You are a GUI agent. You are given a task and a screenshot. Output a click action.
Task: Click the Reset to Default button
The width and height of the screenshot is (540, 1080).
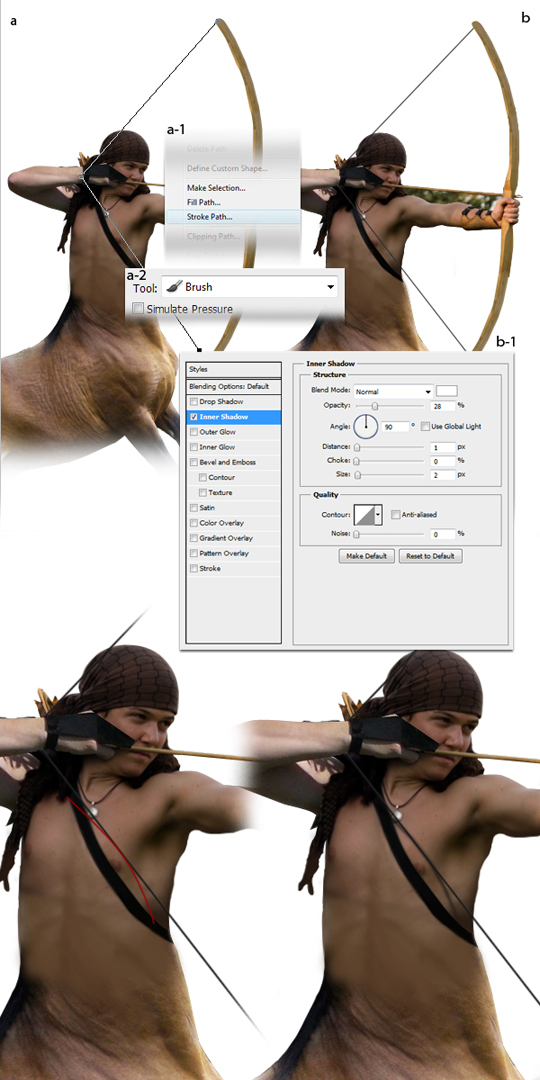click(430, 556)
